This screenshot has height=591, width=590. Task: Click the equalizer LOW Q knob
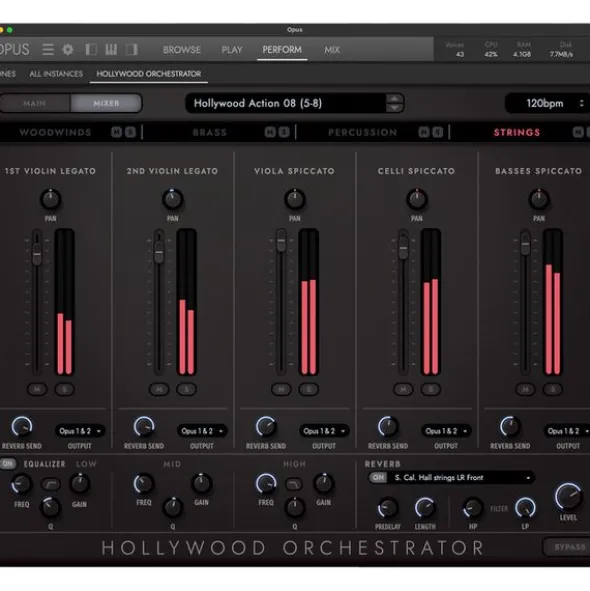tap(51, 508)
